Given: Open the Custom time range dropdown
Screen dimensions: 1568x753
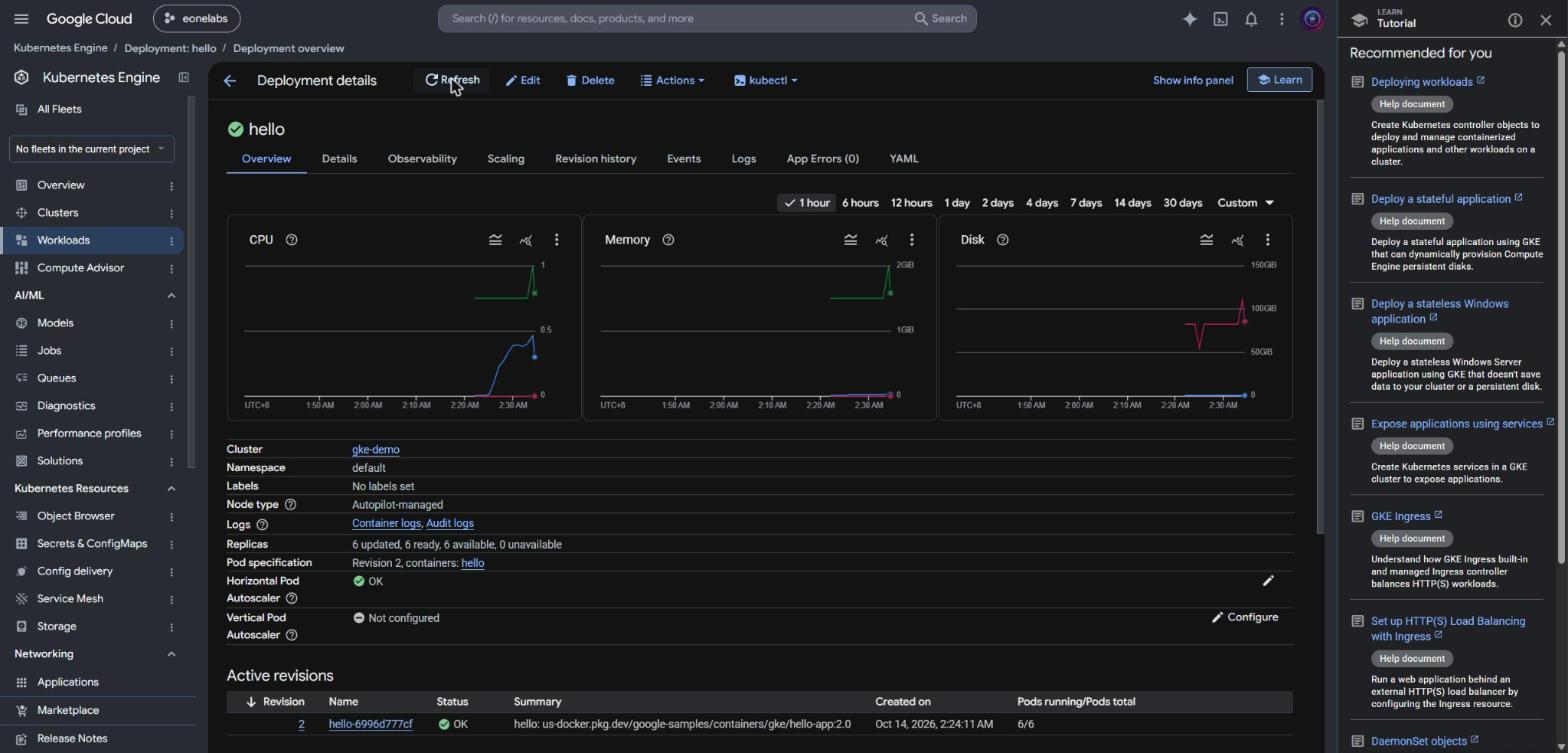Looking at the screenshot, I should (1245, 203).
